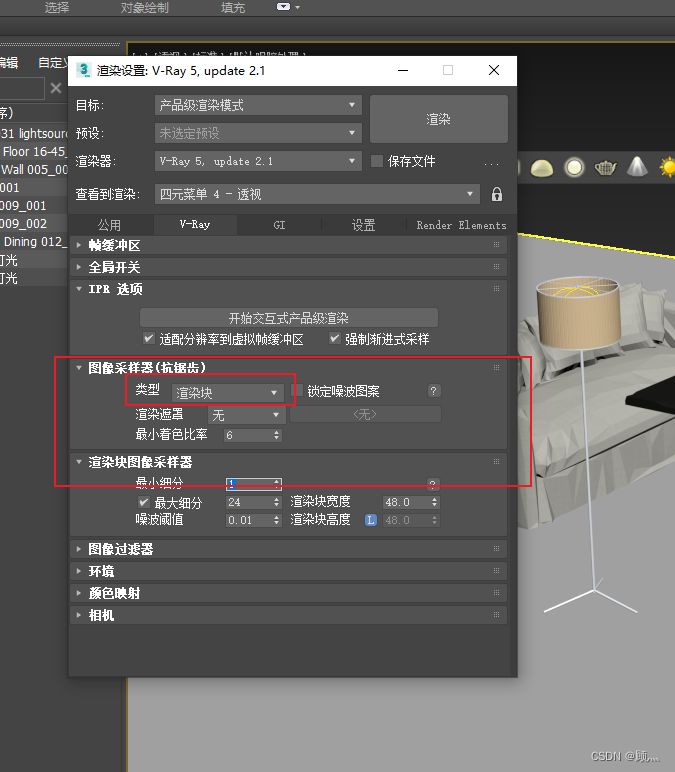Click the render mask <无> button
The width and height of the screenshot is (675, 772).
pyautogui.click(x=365, y=415)
